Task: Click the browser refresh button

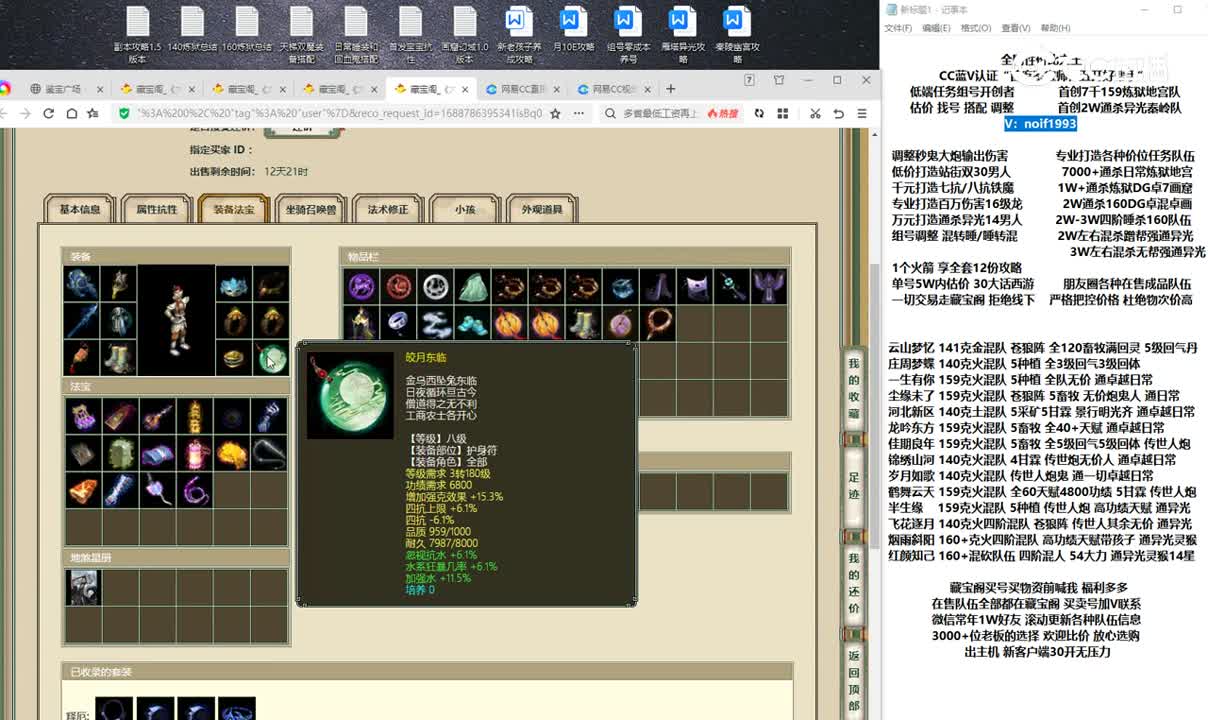Action: (x=48, y=114)
